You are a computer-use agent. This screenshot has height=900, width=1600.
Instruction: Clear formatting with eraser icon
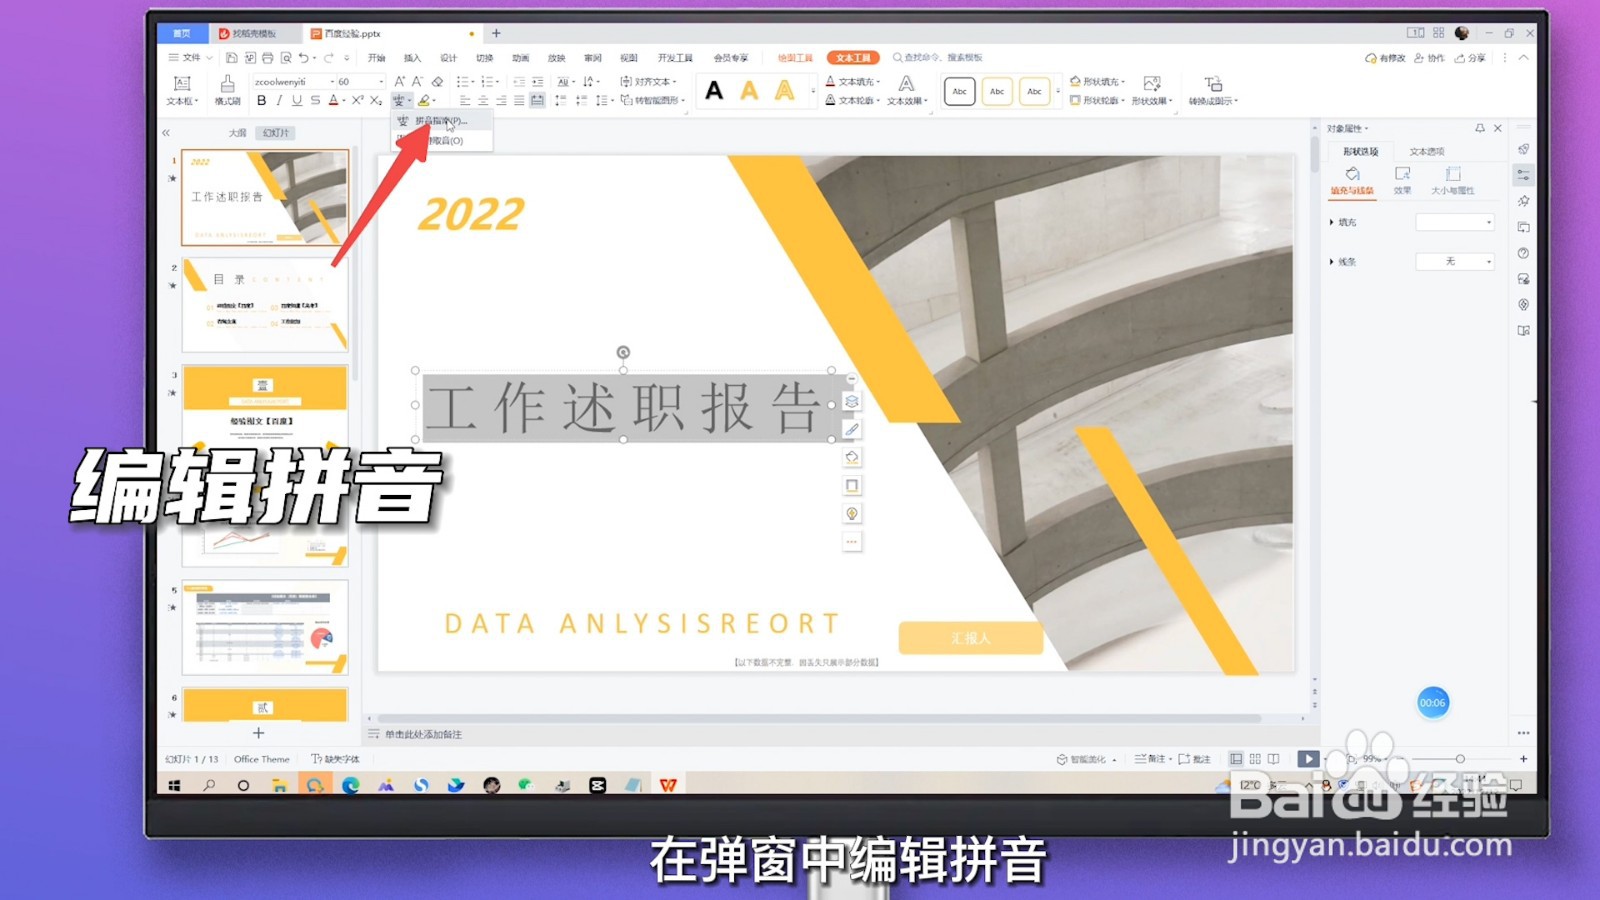[x=437, y=81]
